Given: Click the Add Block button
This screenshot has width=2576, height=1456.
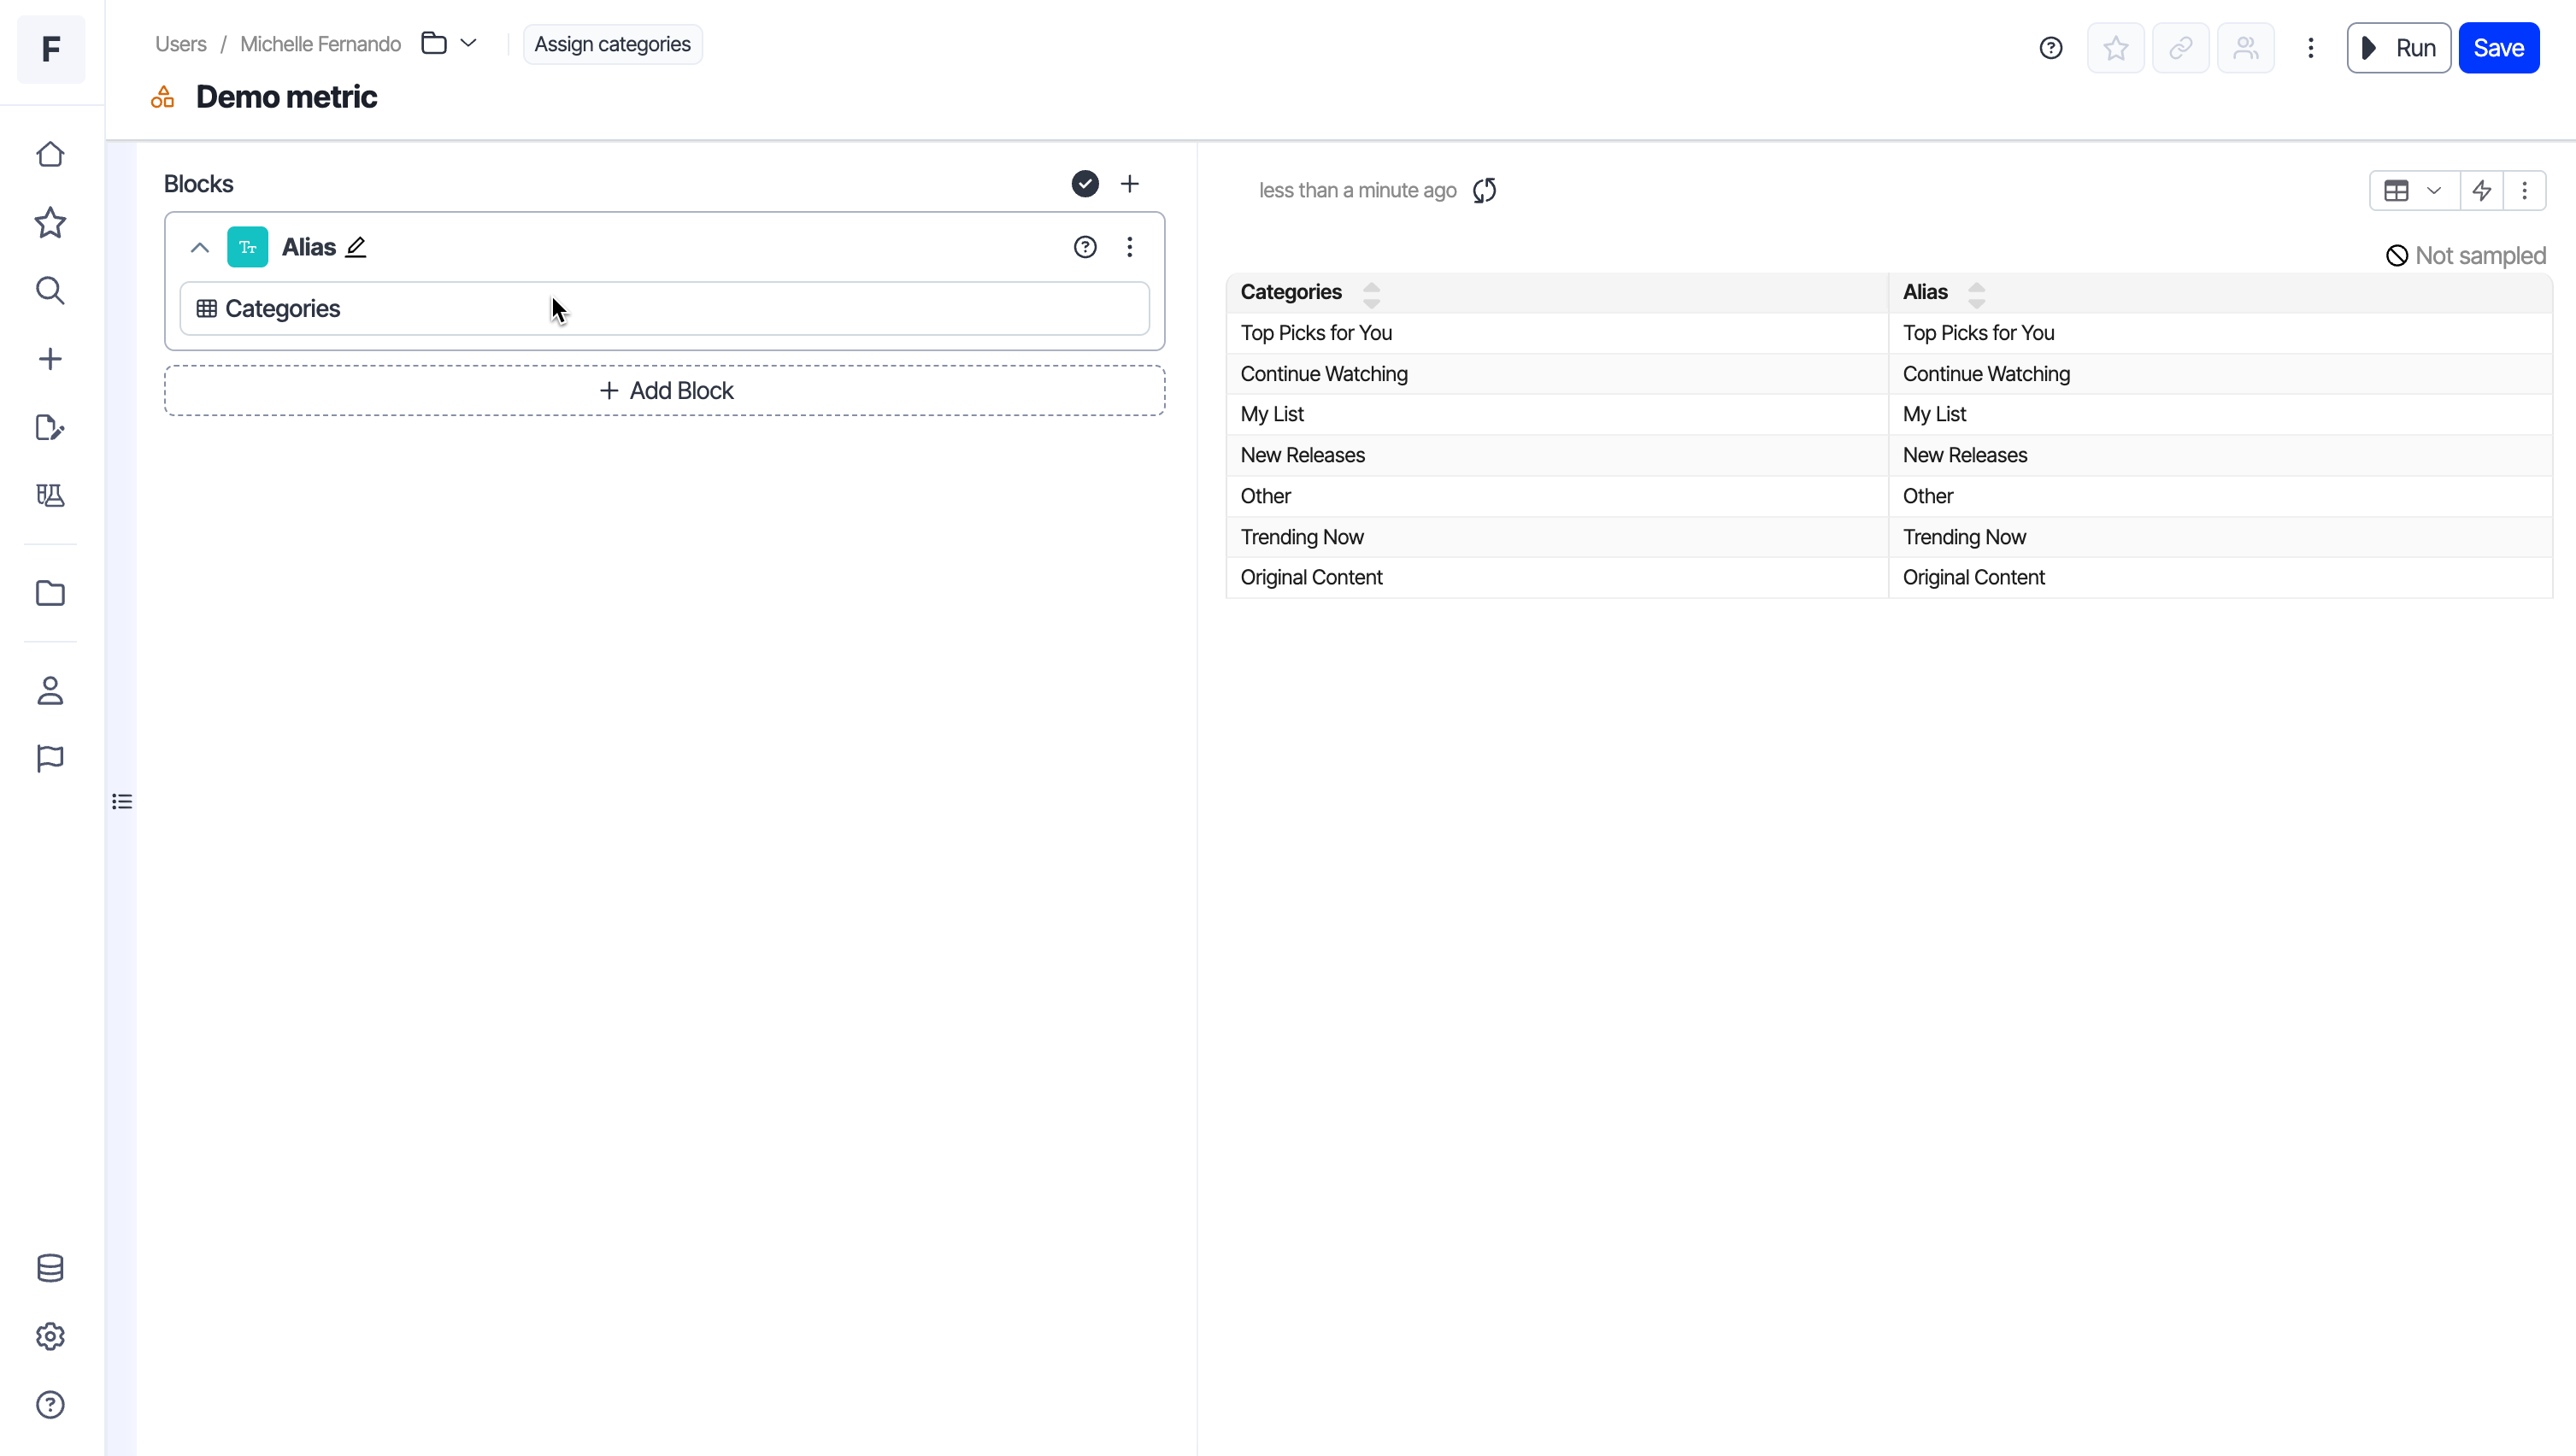Looking at the screenshot, I should pyautogui.click(x=665, y=391).
